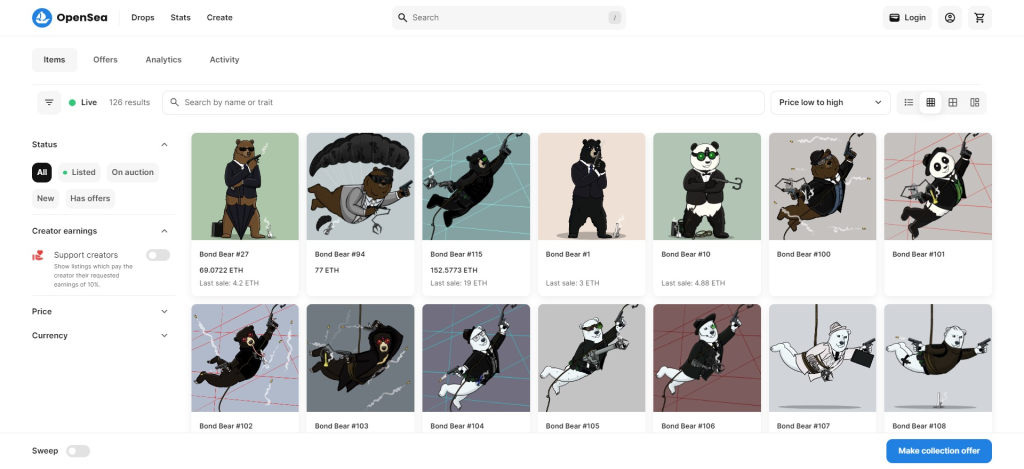Choose the mosaic layout view icon
1024x469 pixels.
[x=975, y=102]
